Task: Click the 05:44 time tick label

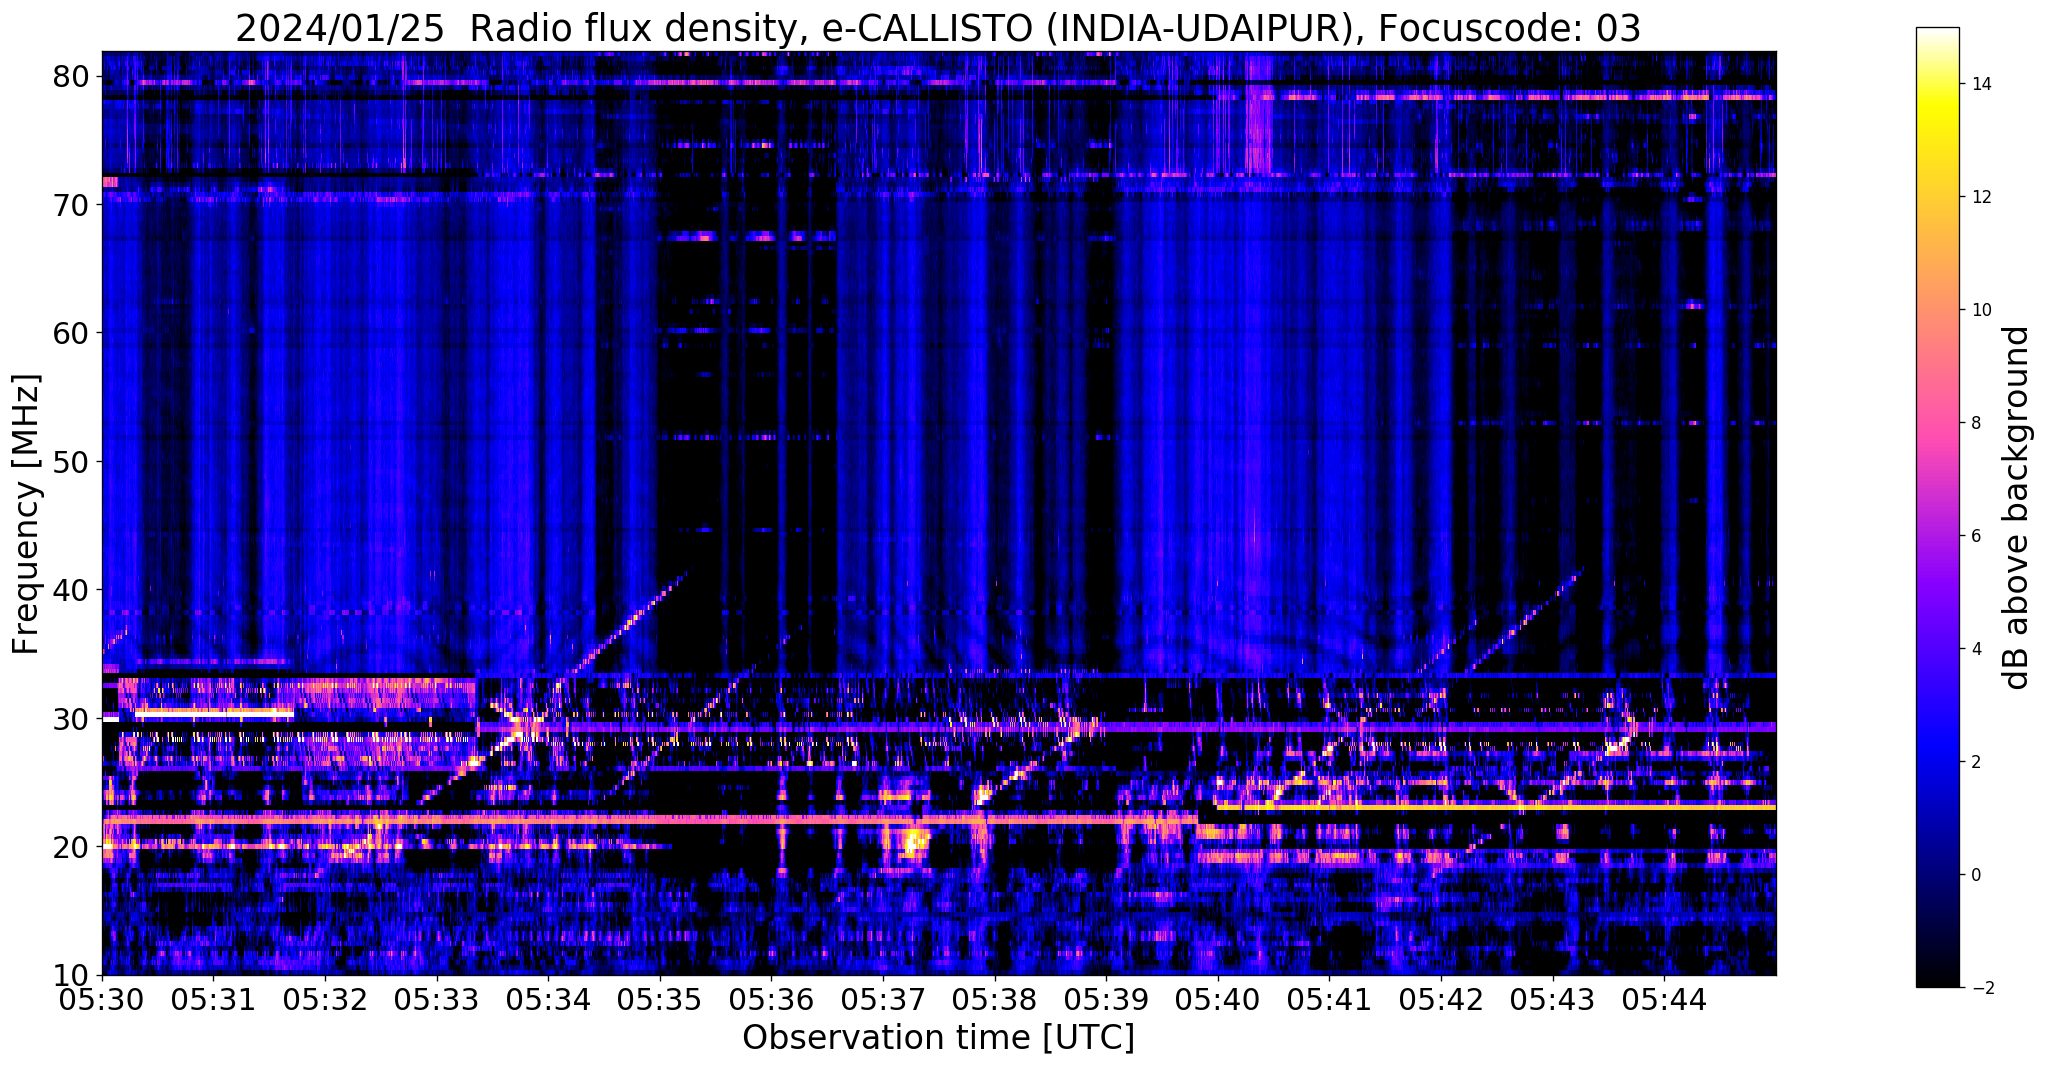Action: [x=1664, y=1000]
